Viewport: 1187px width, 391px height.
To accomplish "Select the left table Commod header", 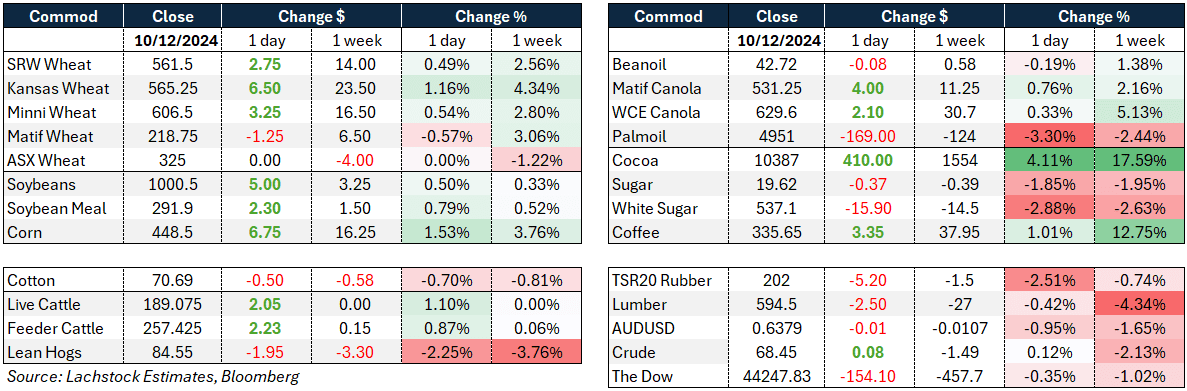I will point(65,17).
